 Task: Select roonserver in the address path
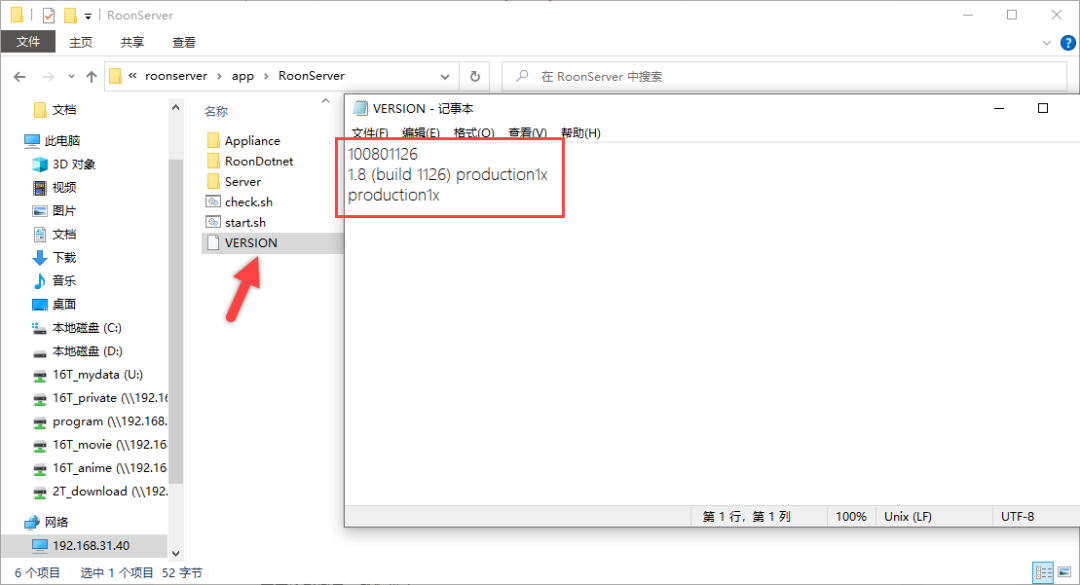[176, 76]
